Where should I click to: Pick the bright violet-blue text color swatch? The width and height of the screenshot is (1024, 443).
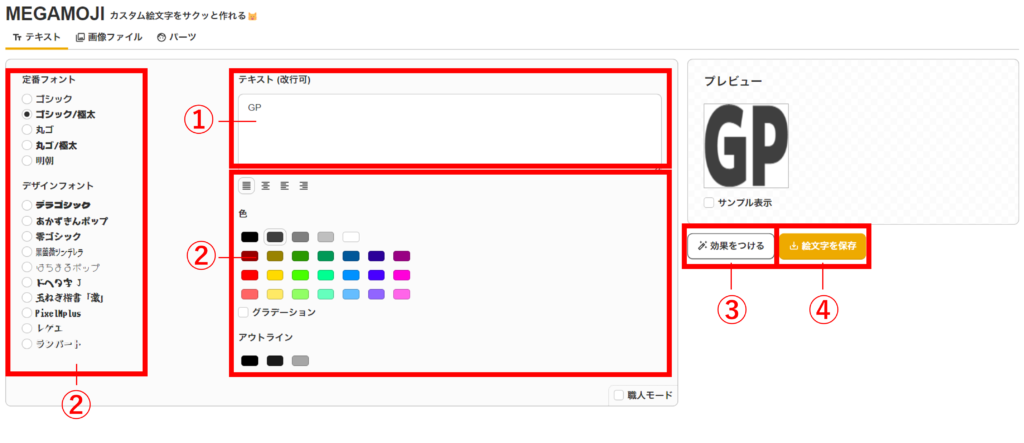[377, 275]
